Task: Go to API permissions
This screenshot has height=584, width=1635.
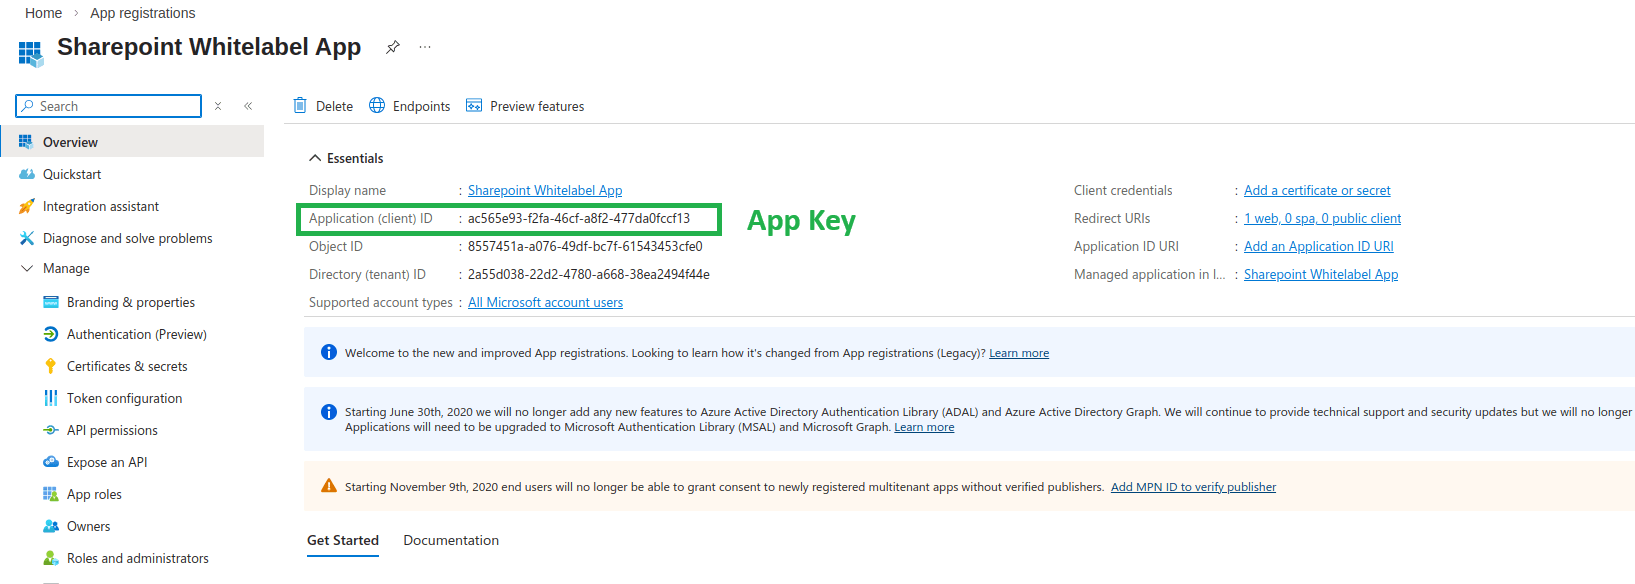Action: [112, 430]
